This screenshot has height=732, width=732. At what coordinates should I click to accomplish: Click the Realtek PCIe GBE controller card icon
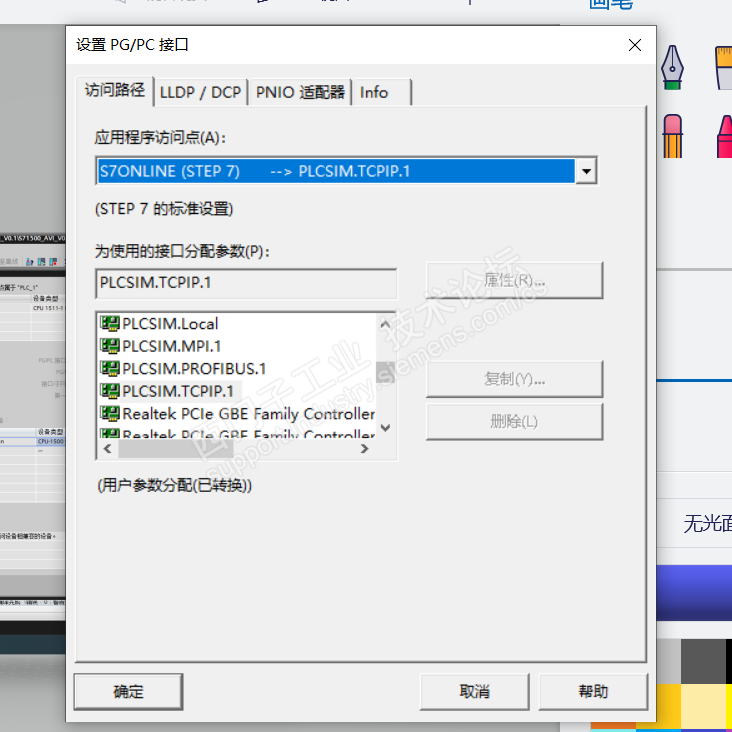[x=110, y=413]
